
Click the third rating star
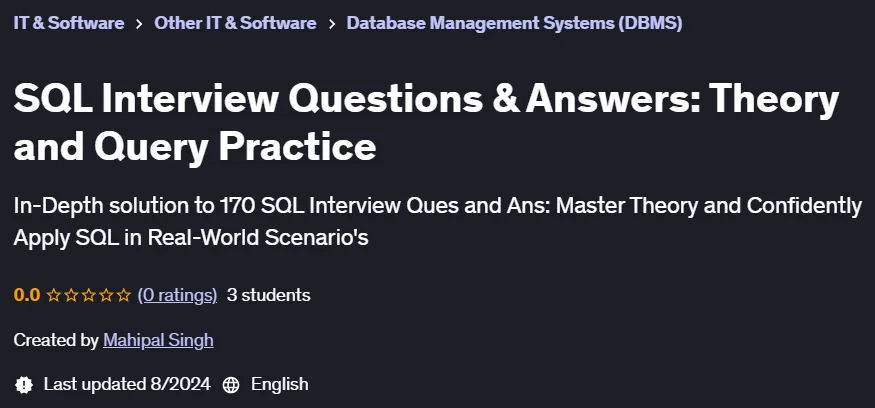coord(89,295)
